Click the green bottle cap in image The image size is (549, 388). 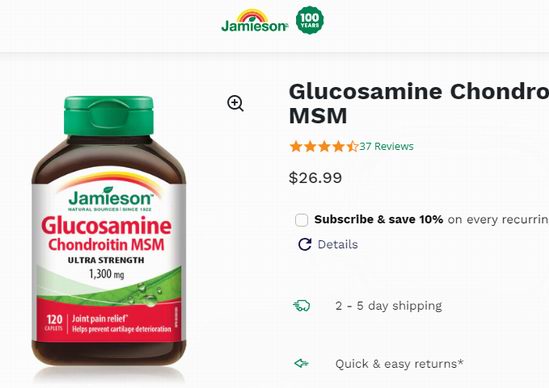coord(109,116)
